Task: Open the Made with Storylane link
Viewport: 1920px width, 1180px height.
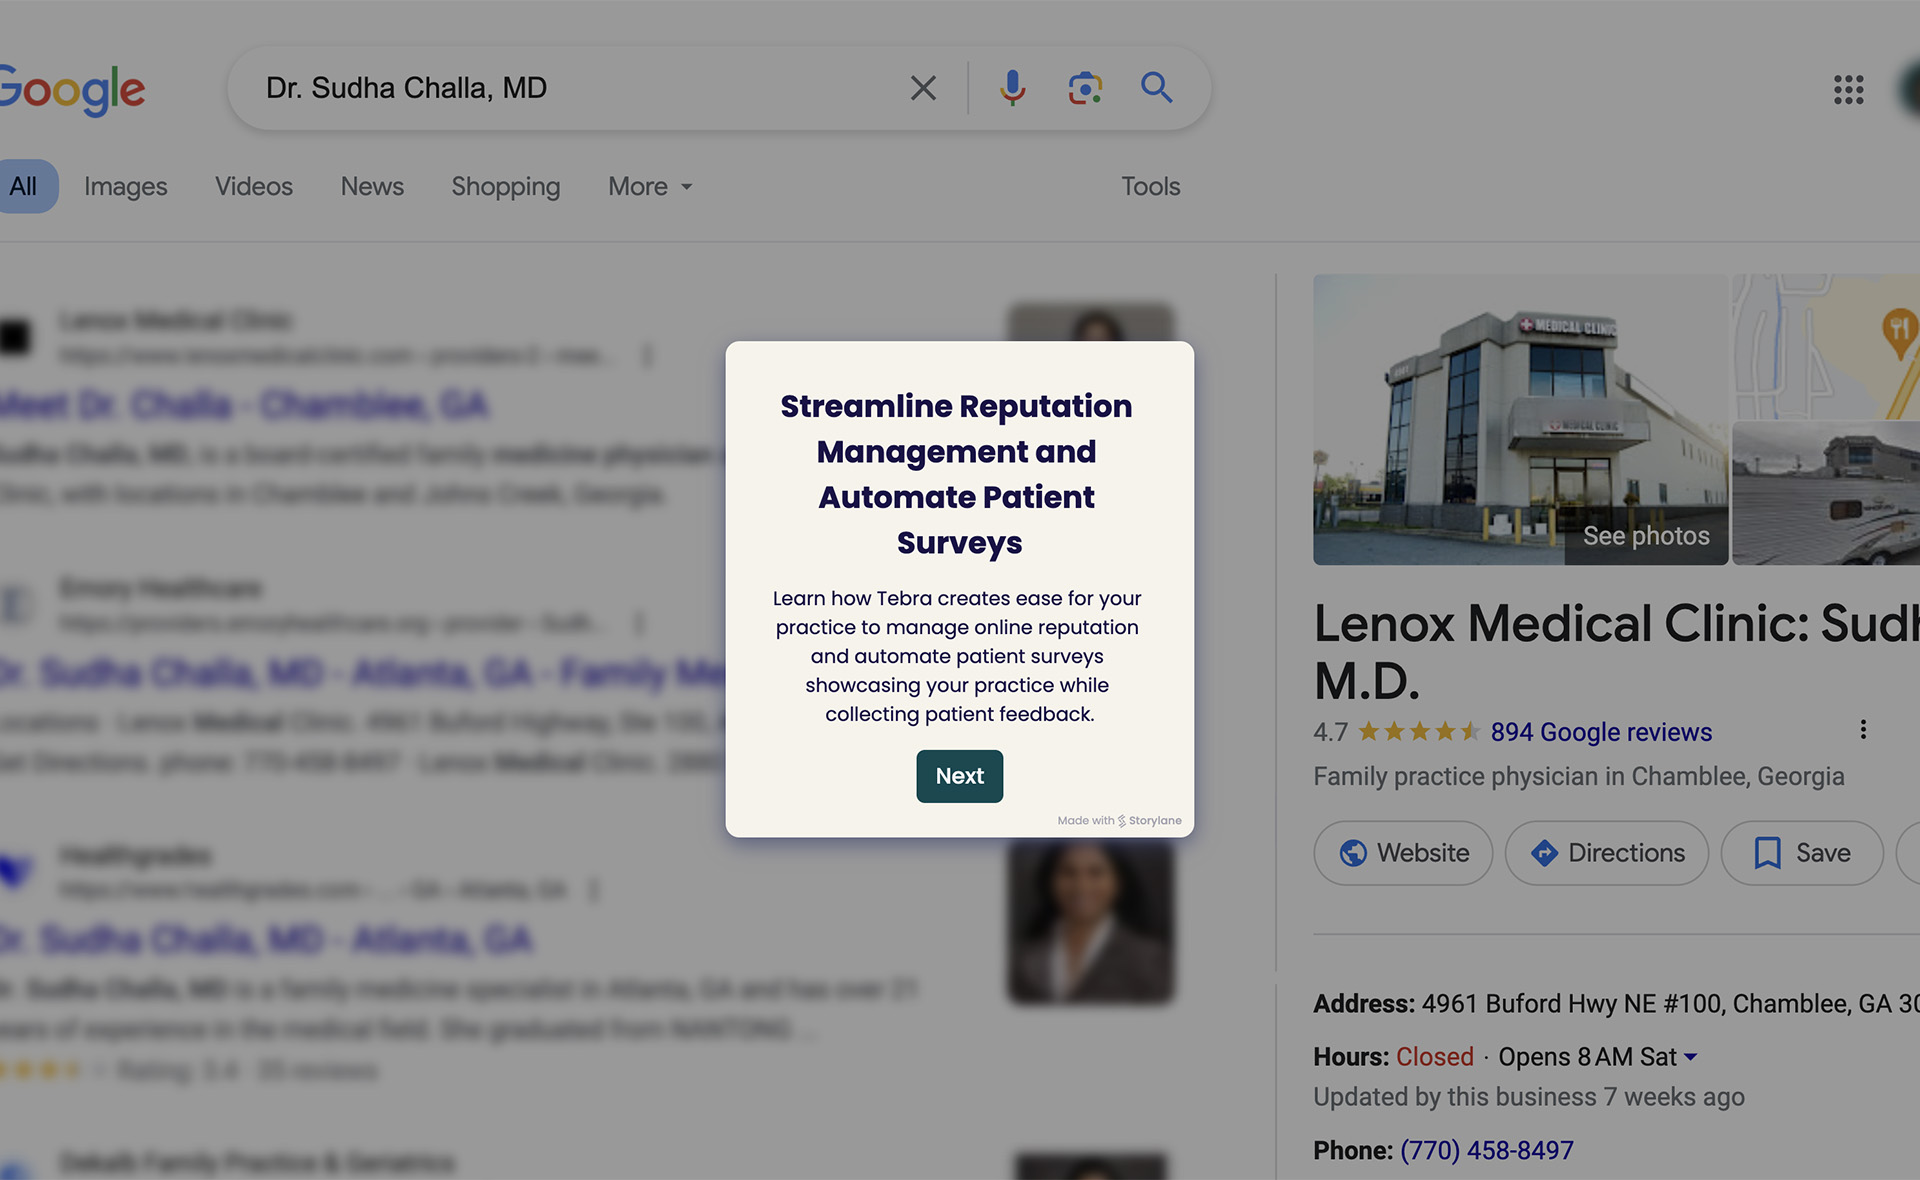Action: pyautogui.click(x=1119, y=821)
